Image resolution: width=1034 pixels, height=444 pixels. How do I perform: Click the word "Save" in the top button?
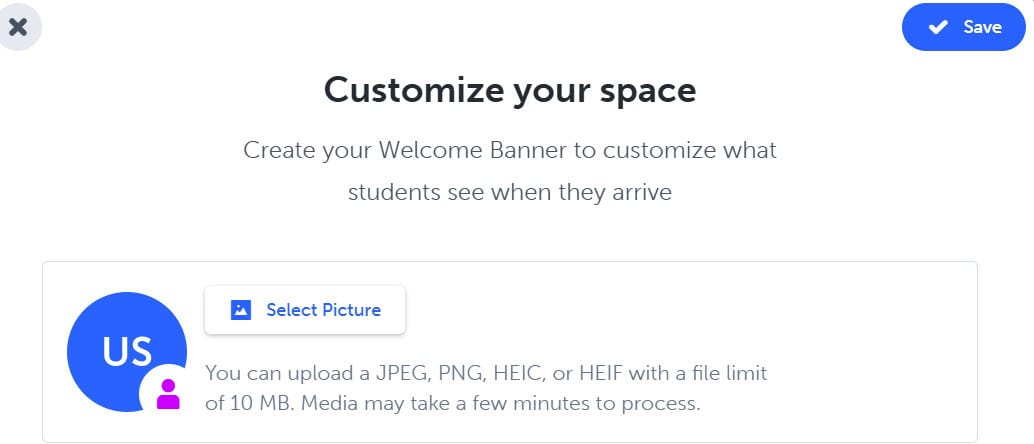pos(982,27)
